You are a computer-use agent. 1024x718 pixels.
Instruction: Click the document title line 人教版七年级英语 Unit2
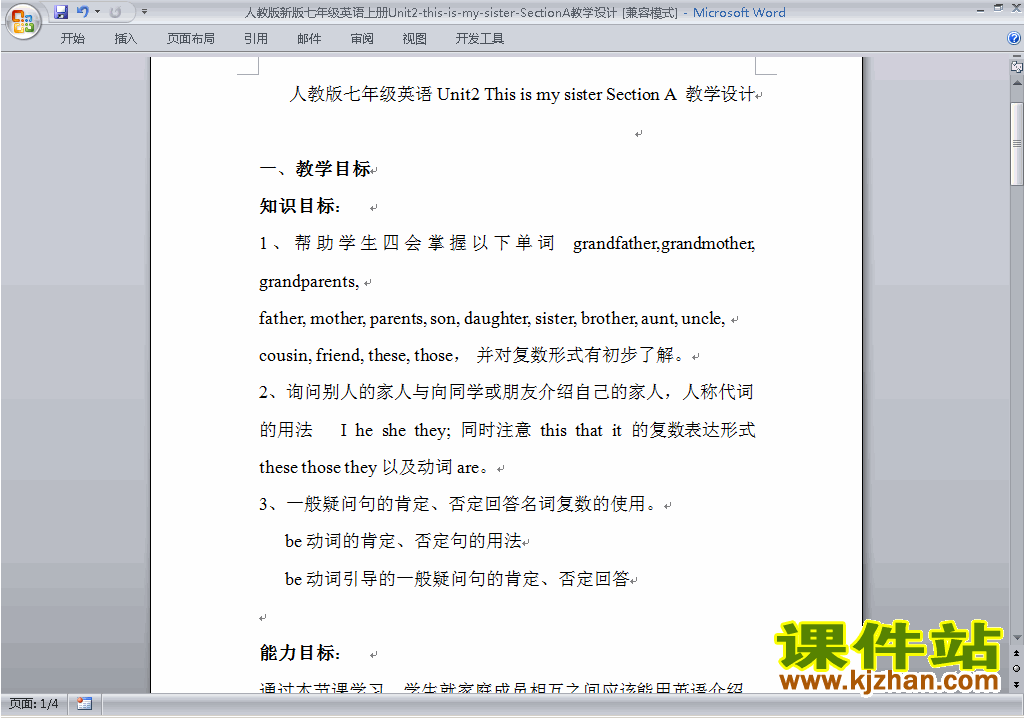tap(522, 95)
